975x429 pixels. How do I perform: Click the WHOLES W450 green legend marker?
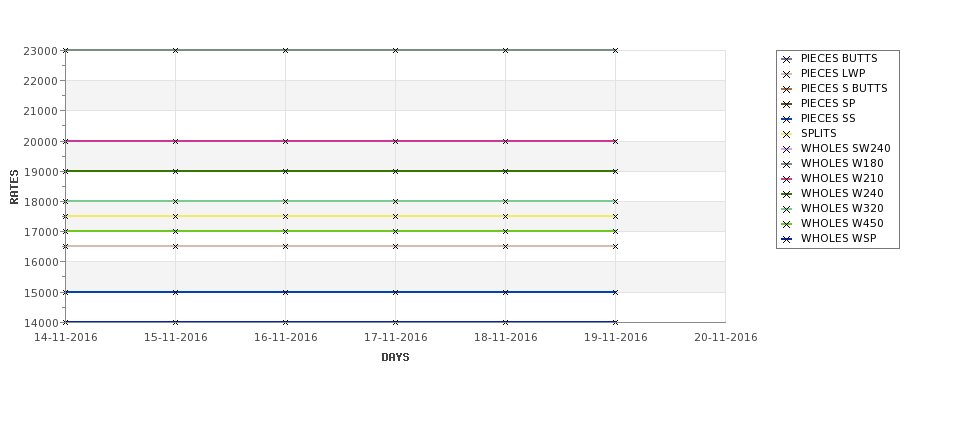[787, 224]
